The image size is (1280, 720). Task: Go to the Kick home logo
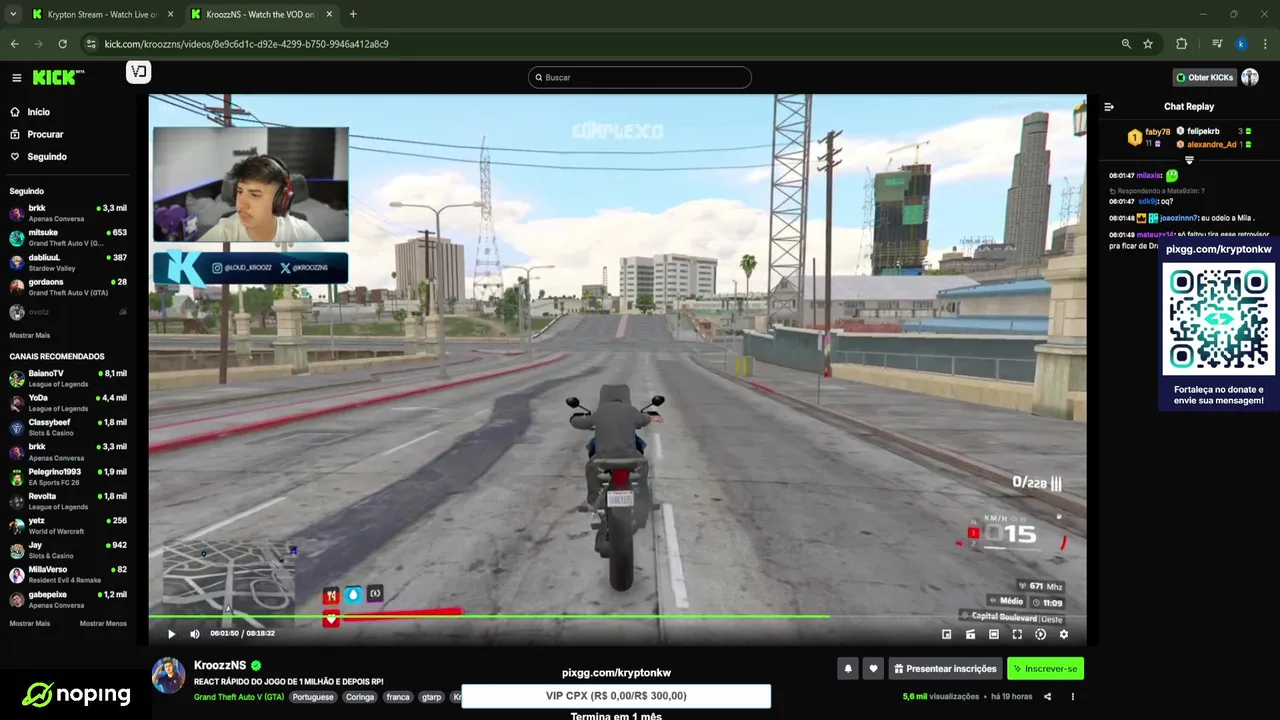tap(58, 77)
